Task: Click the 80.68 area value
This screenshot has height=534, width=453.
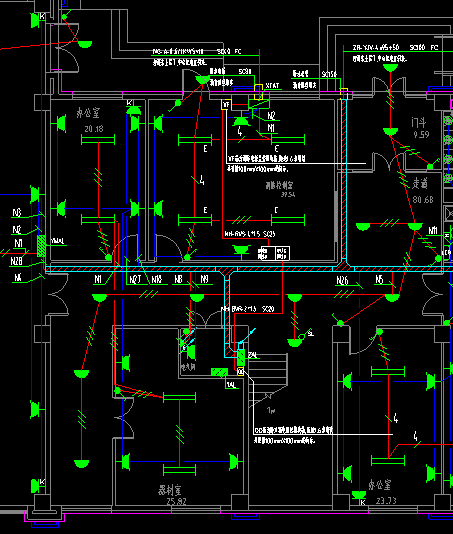Action: [x=423, y=200]
